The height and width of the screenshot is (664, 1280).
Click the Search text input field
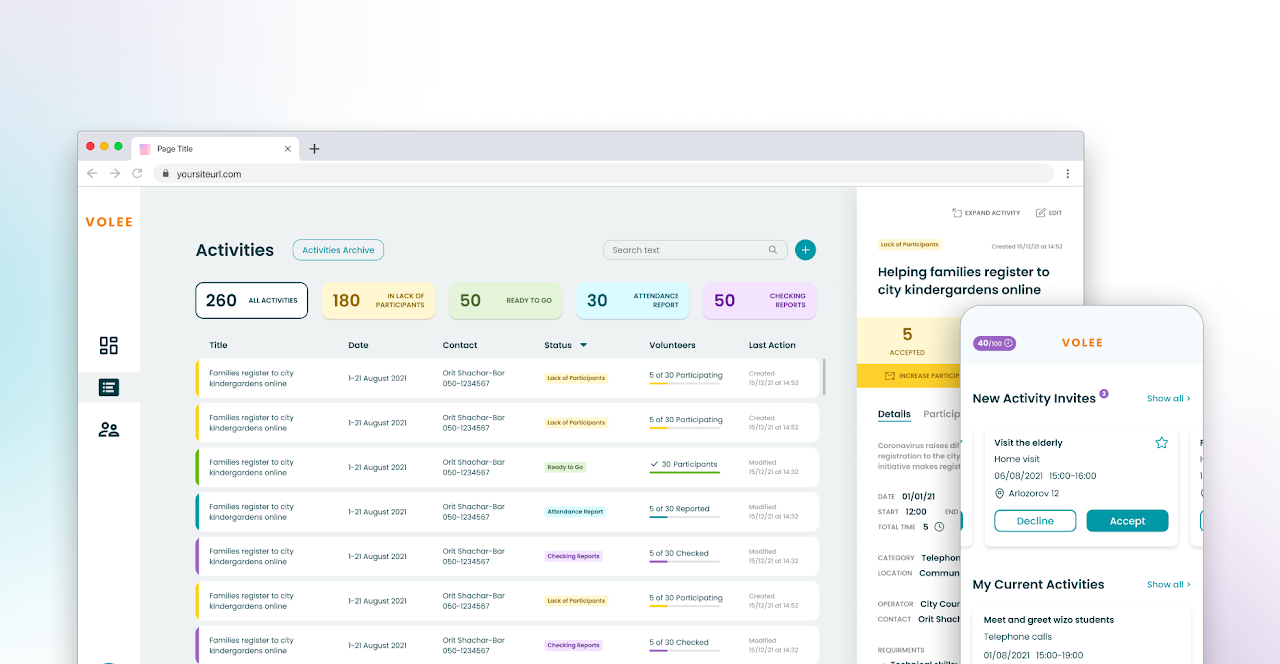(695, 250)
